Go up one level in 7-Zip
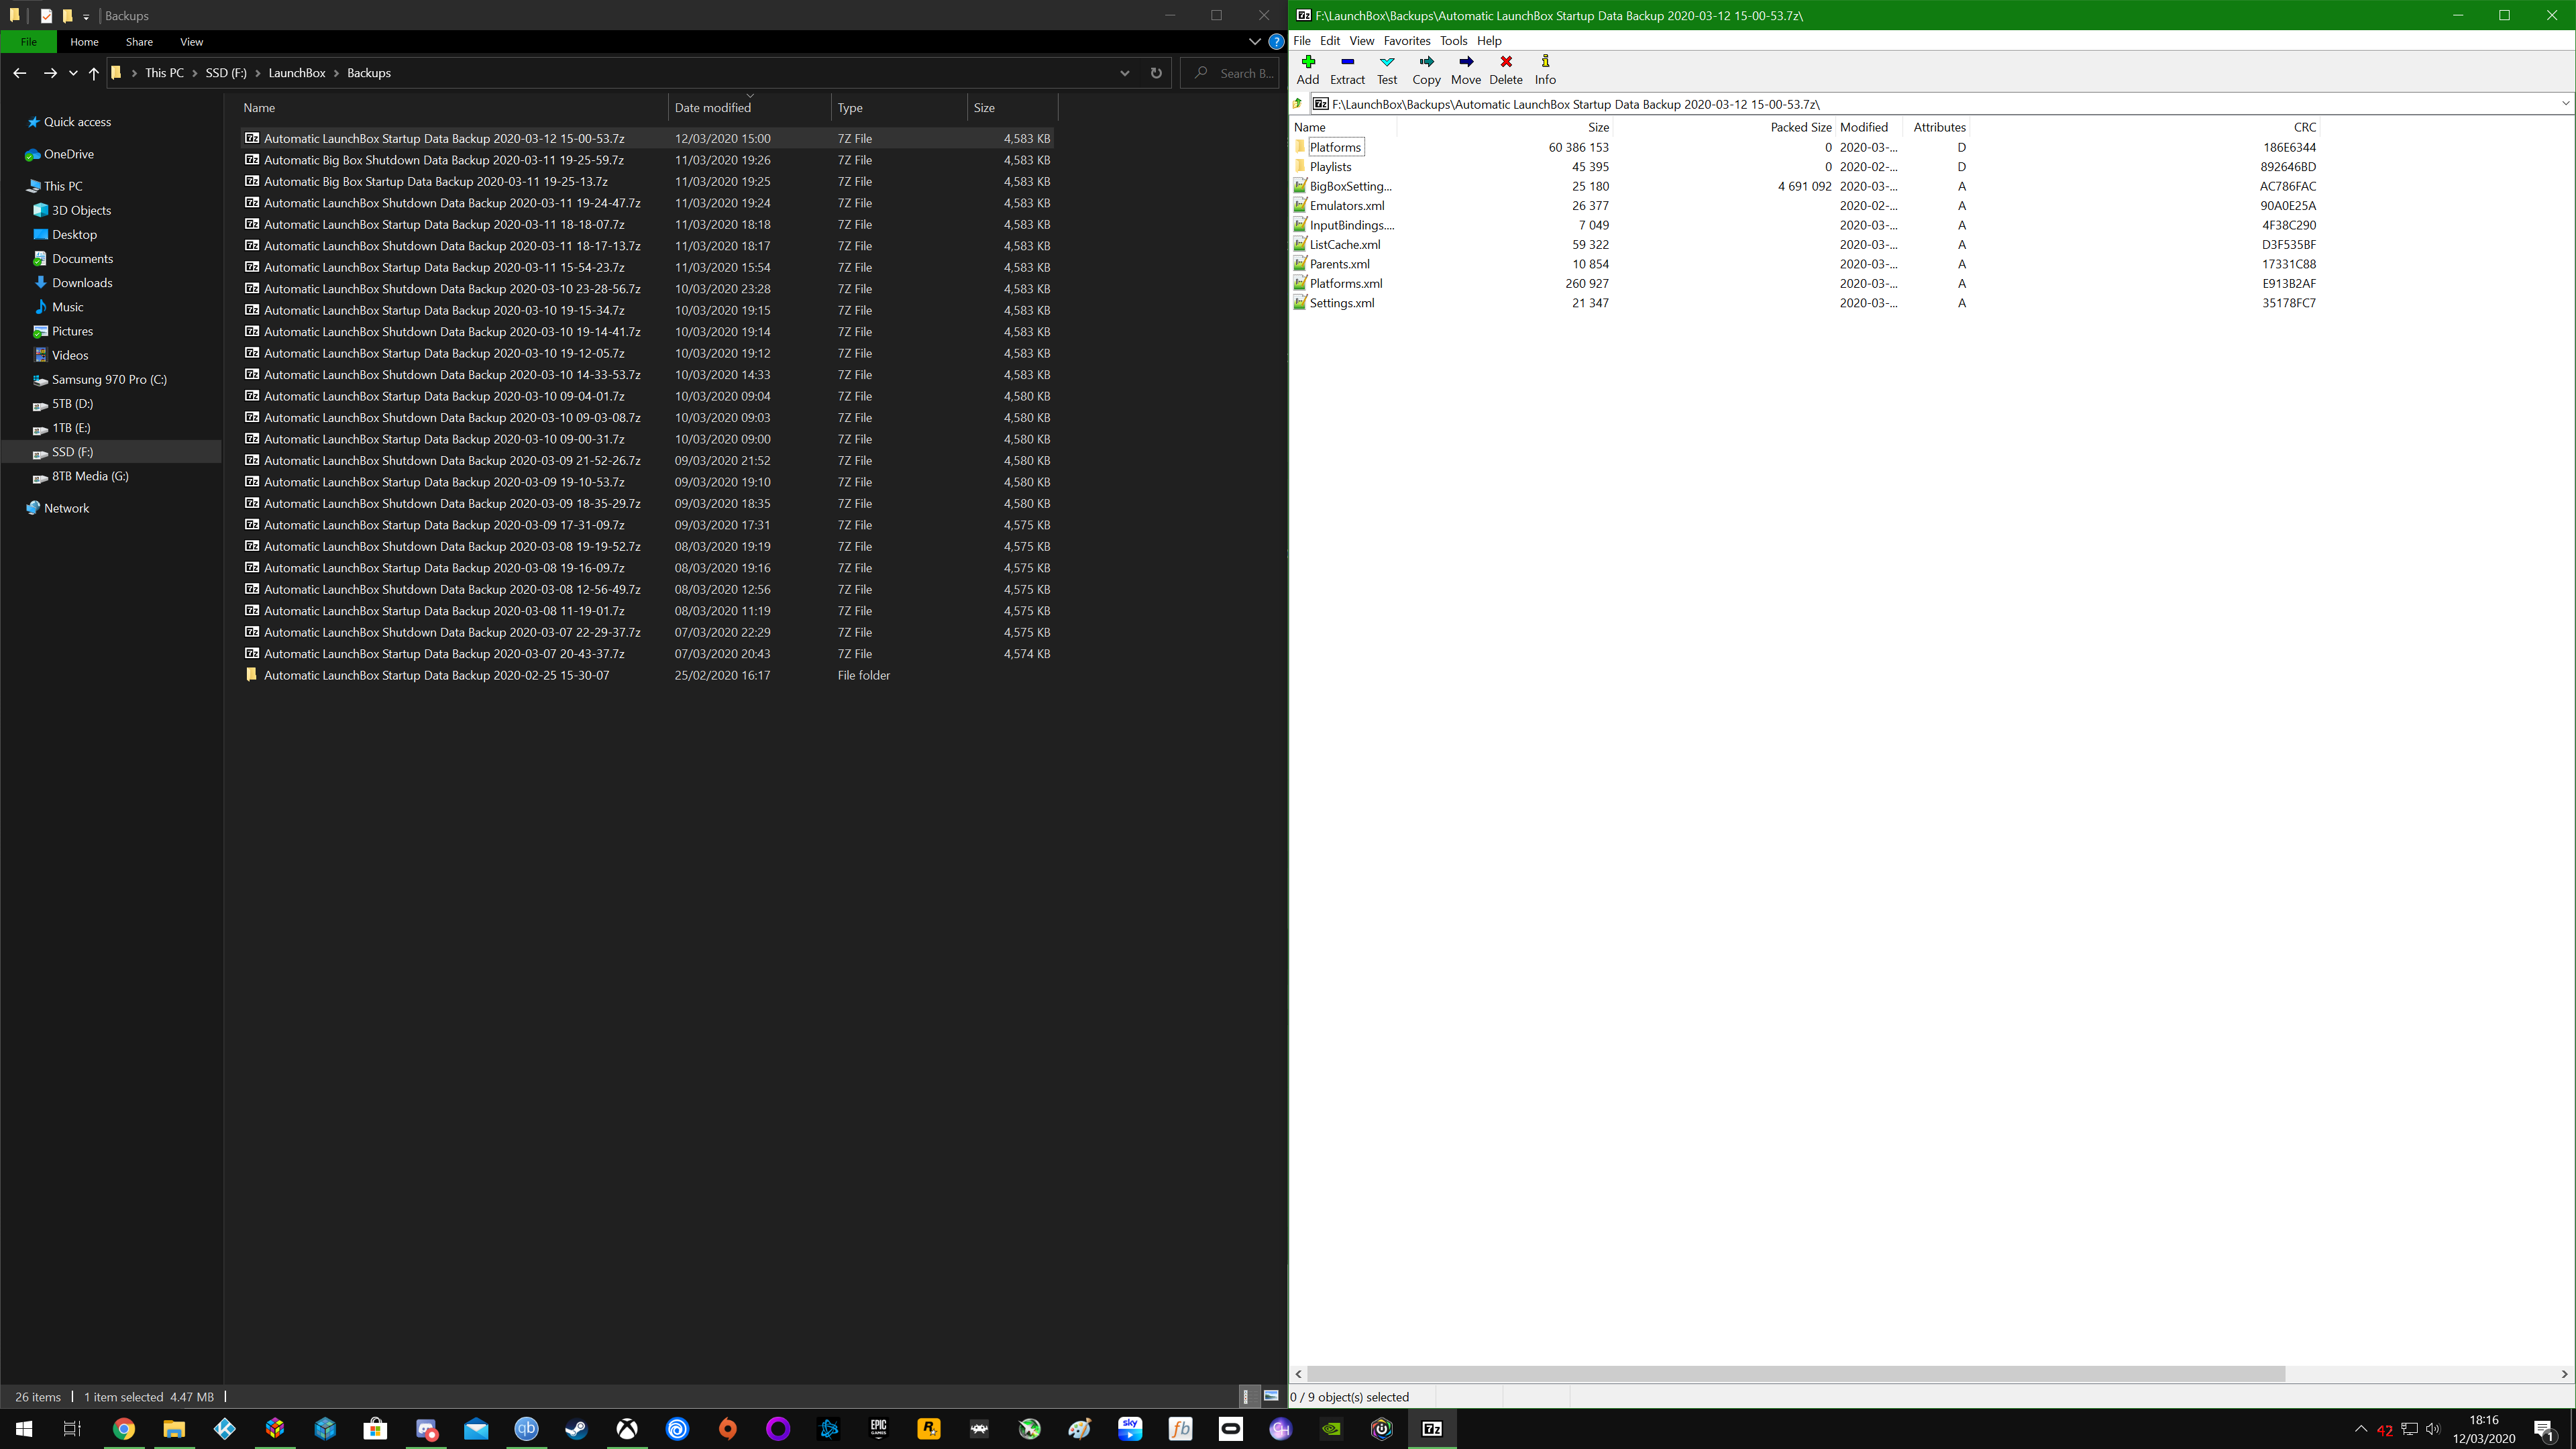The image size is (2576, 1449). tap(1298, 104)
